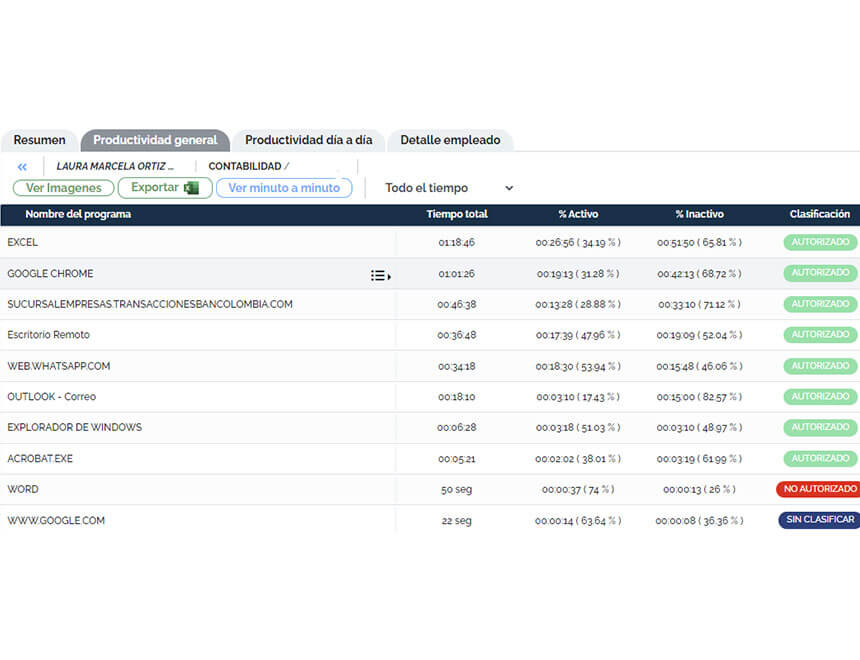This screenshot has height=660, width=860.
Task: Switch to the Resumen tab
Action: tap(40, 140)
